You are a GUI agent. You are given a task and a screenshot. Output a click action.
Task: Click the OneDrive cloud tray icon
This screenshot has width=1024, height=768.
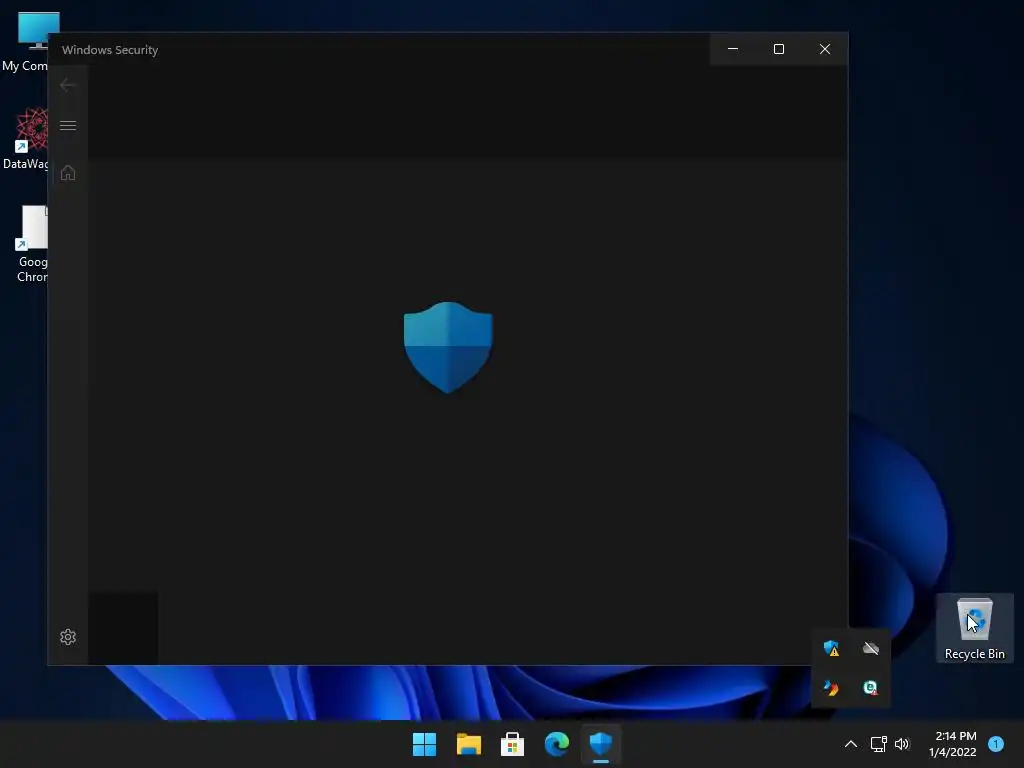(871, 648)
